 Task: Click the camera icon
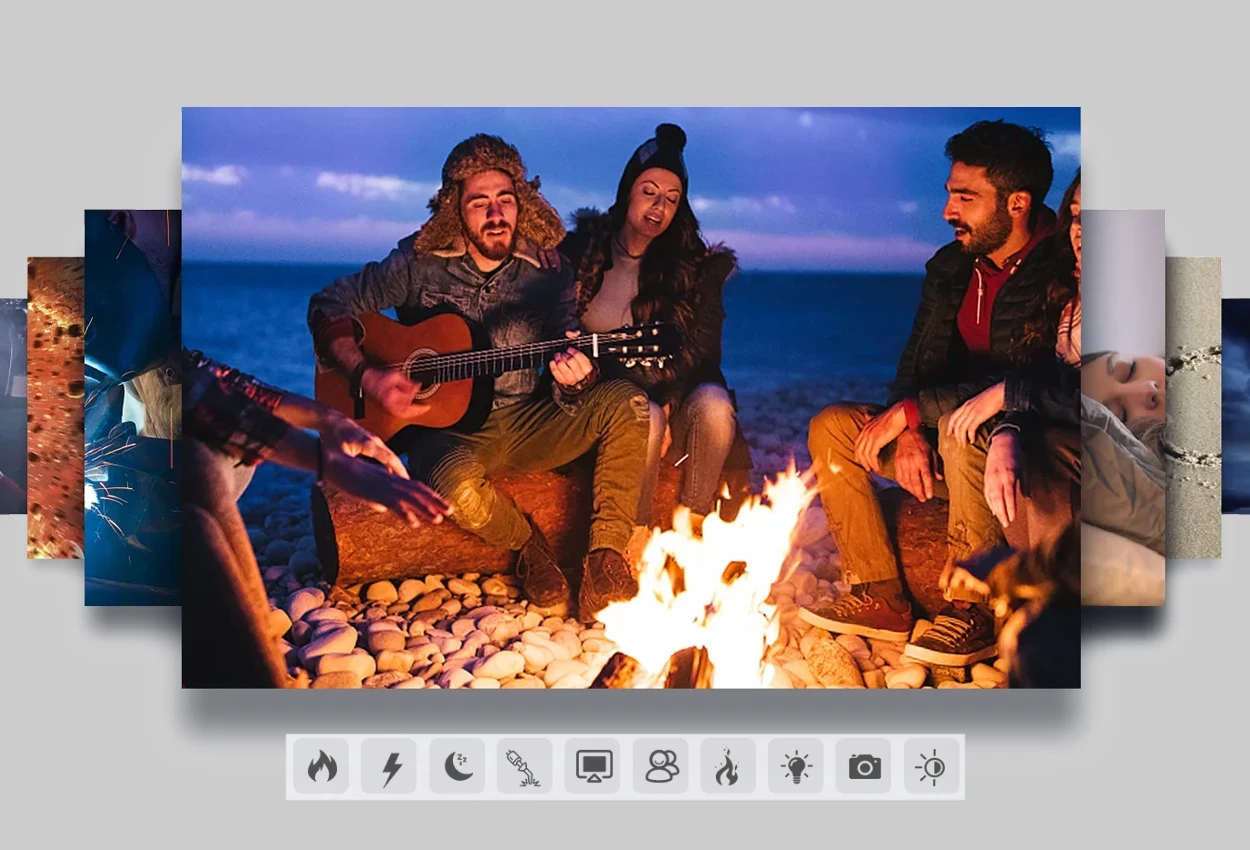pyautogui.click(x=864, y=767)
